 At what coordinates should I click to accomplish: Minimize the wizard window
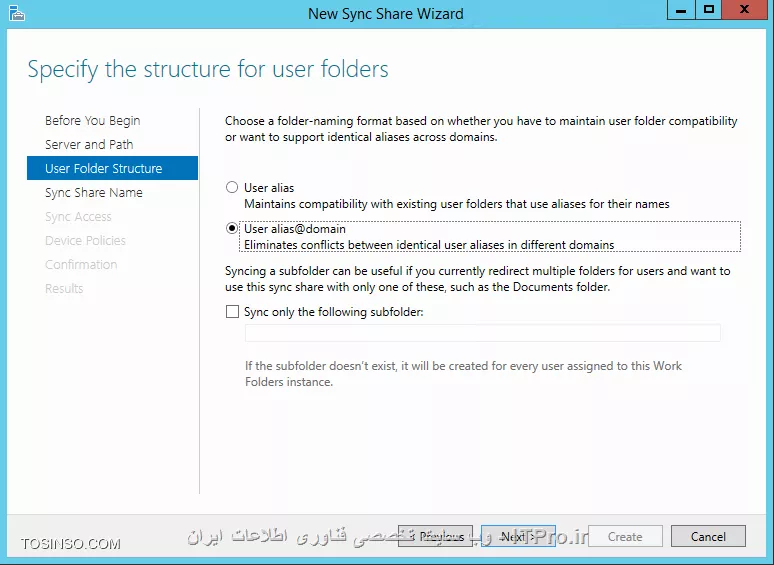click(x=681, y=10)
